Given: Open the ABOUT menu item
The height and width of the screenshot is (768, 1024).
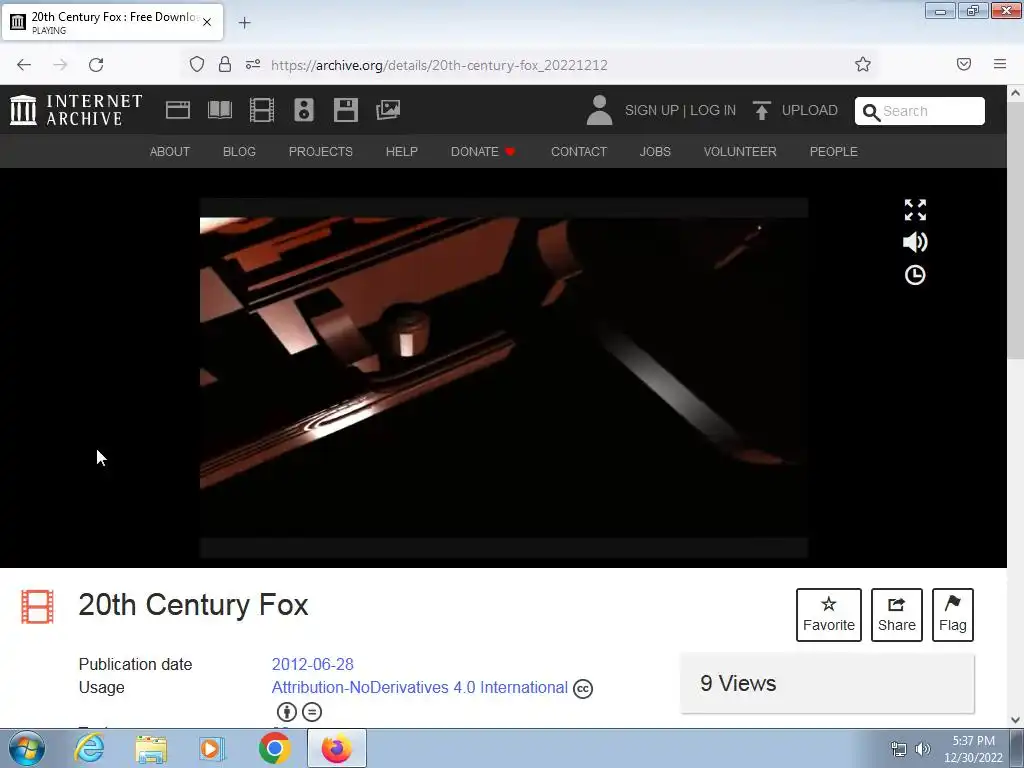Looking at the screenshot, I should point(170,152).
